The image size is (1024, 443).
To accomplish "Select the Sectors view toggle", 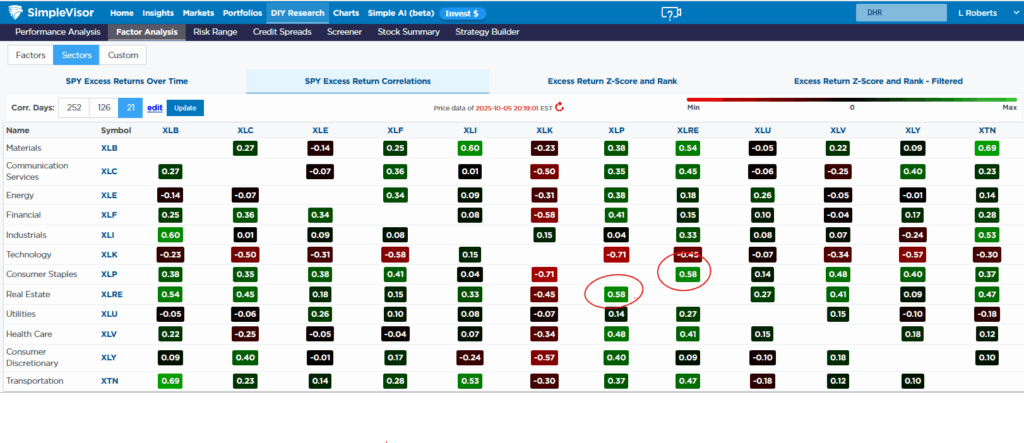I will (x=76, y=56).
